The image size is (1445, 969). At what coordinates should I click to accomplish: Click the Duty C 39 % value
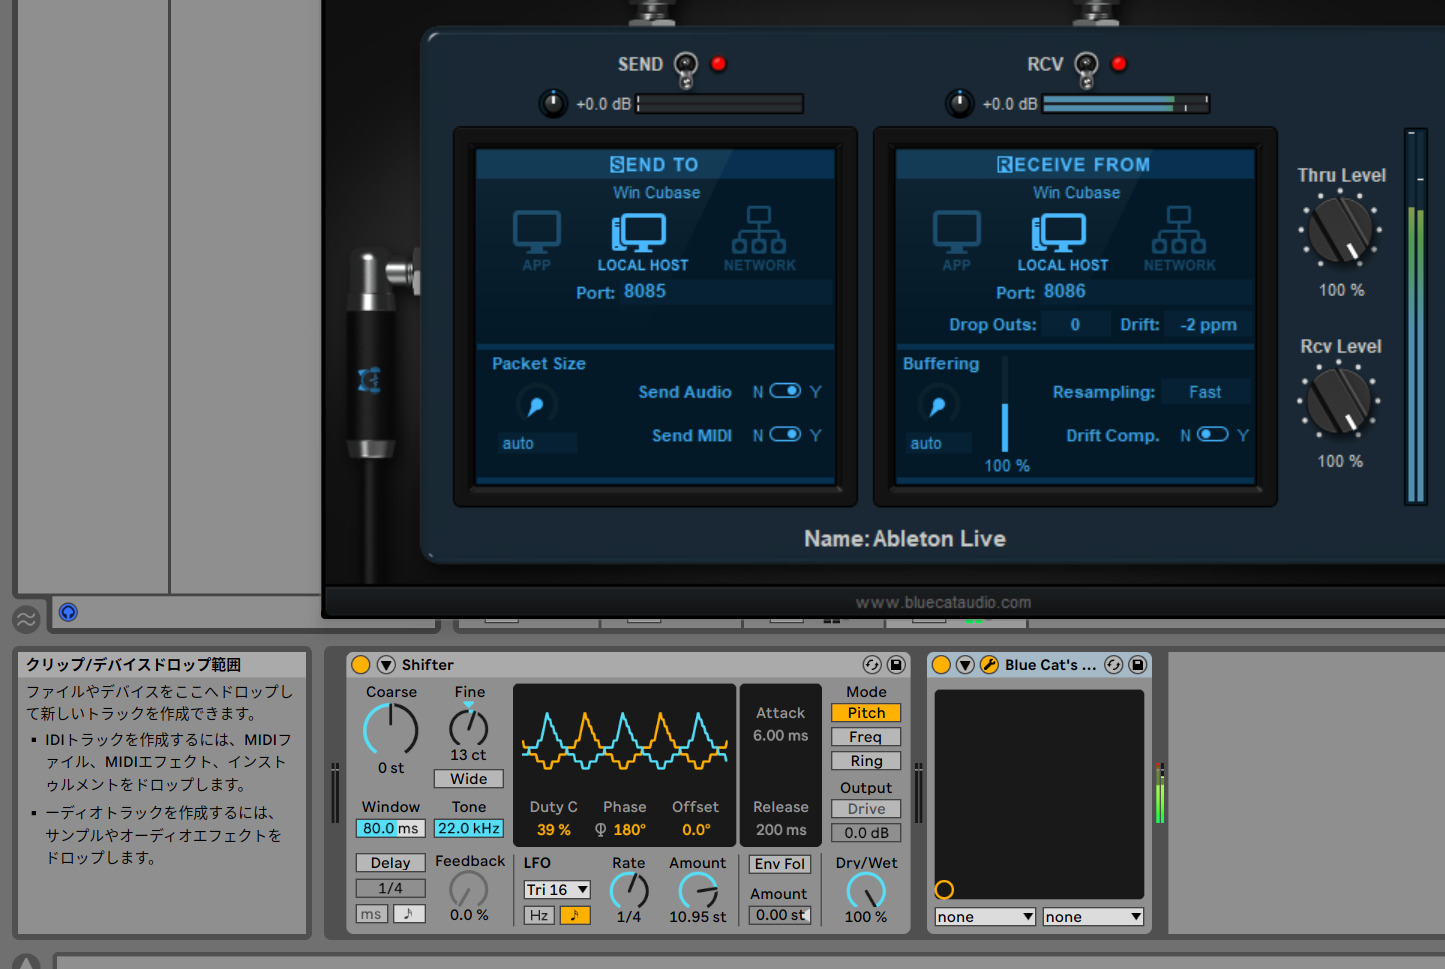553,830
